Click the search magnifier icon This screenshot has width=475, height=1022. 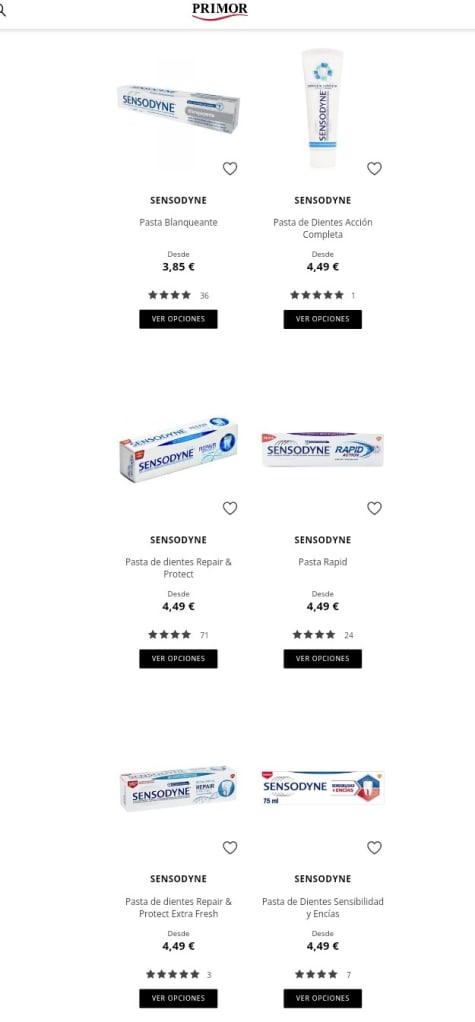pos(2,10)
